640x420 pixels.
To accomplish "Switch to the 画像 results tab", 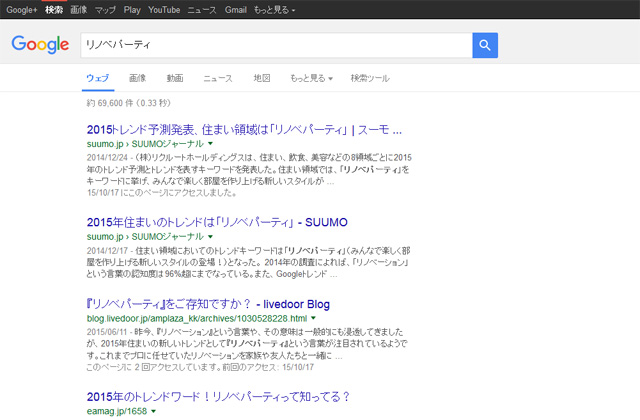I will coord(137,77).
